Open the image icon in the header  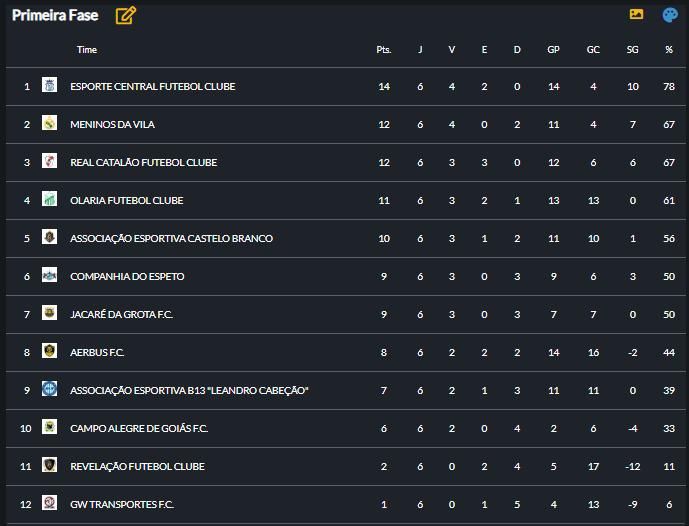(636, 15)
